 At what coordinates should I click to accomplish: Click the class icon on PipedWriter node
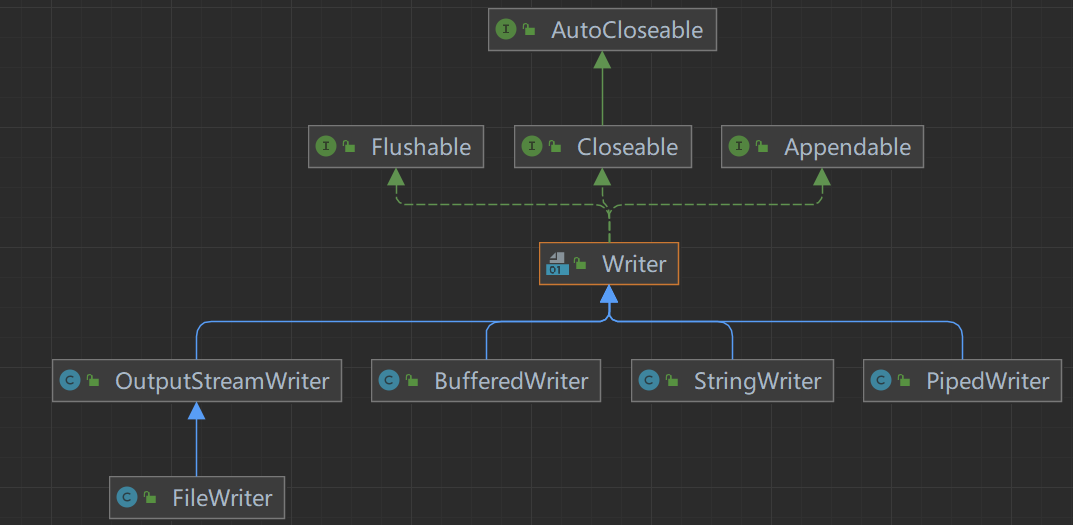coord(881,380)
